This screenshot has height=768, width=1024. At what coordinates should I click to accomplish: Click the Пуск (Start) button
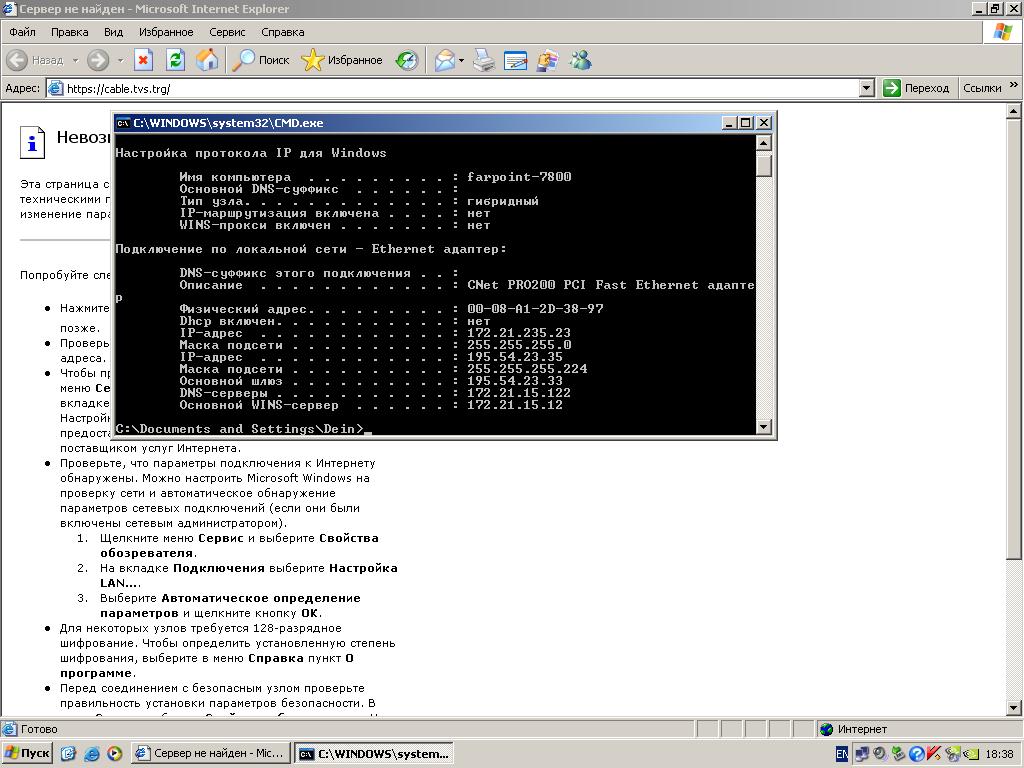27,753
